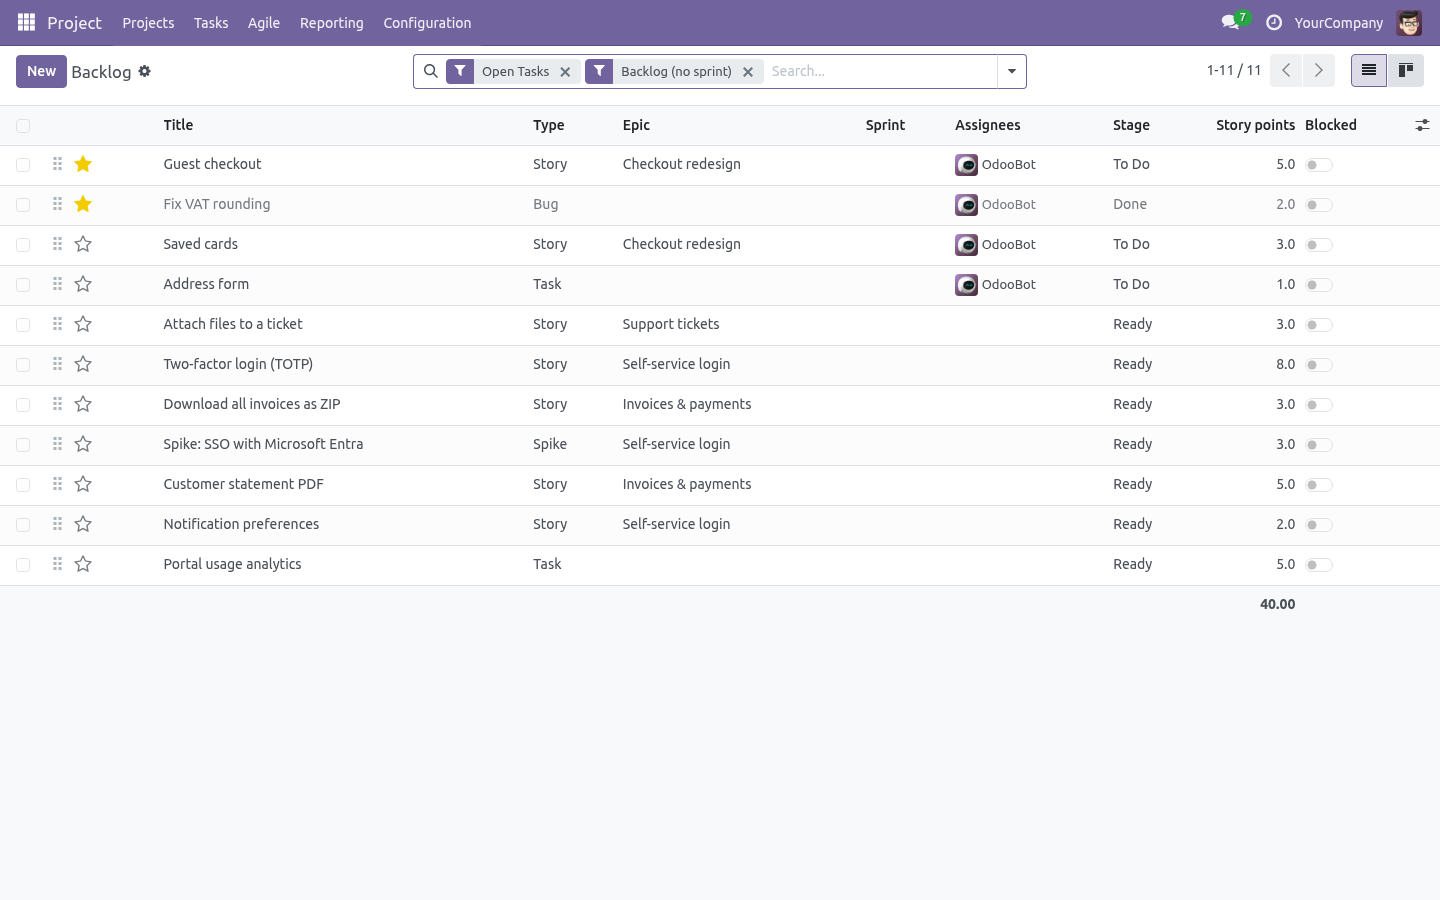The width and height of the screenshot is (1440, 900).
Task: Unstar the Guest checkout task
Action: 83,164
